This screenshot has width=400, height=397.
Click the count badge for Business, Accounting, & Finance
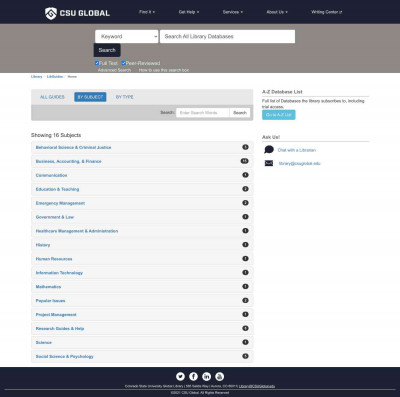point(245,161)
